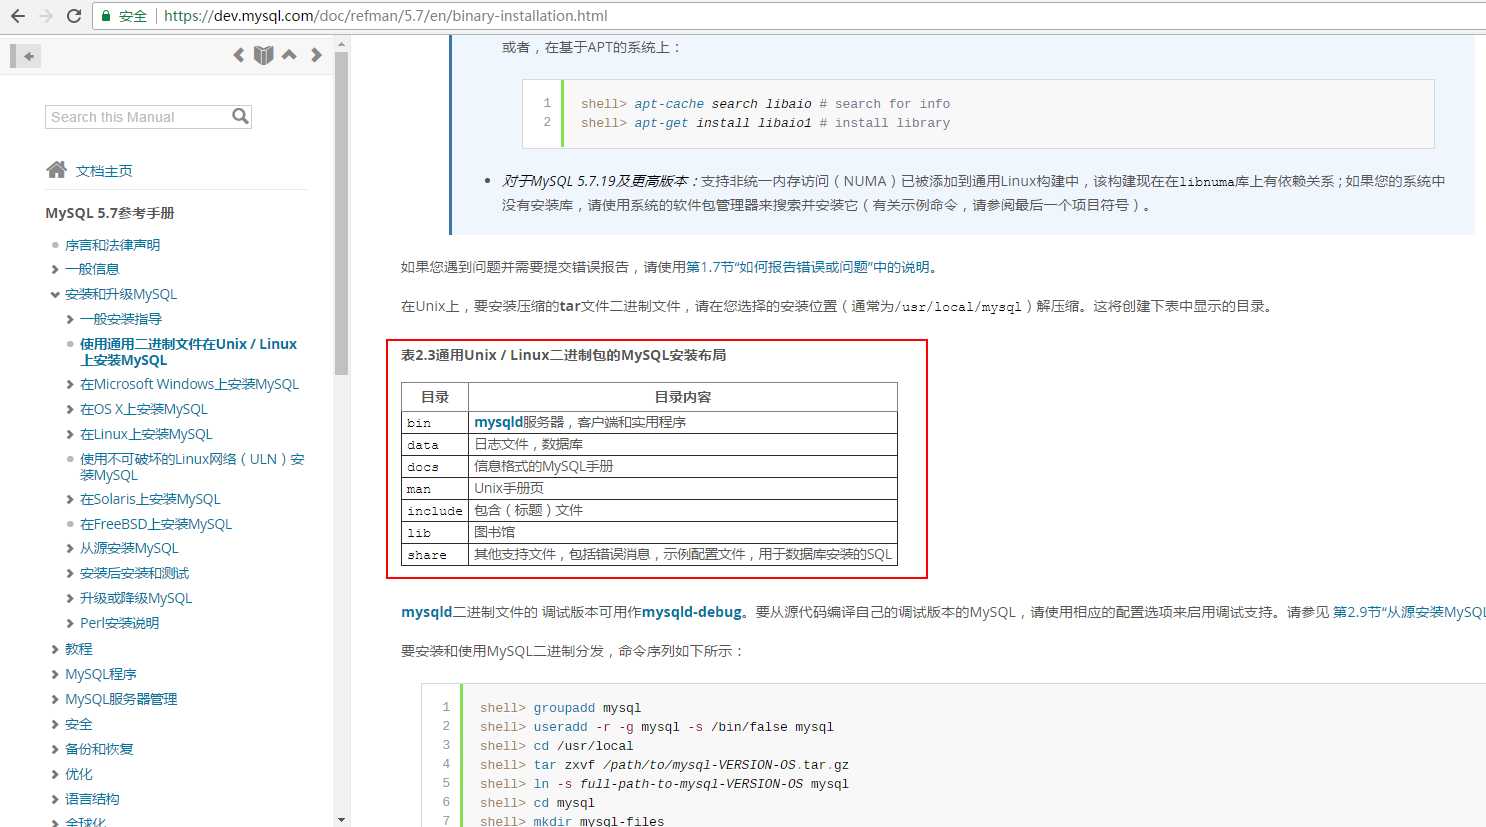Click the data table cell
Image resolution: width=1486 pixels, height=827 pixels.
point(435,444)
